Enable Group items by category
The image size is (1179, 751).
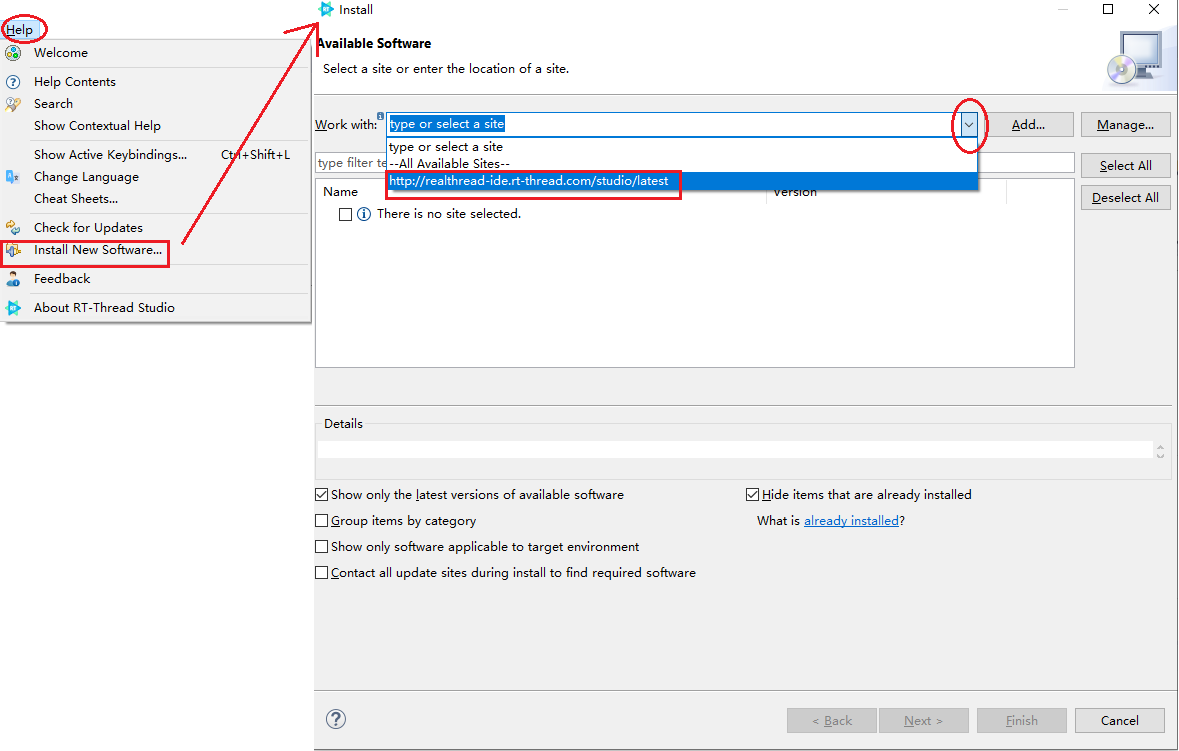pyautogui.click(x=321, y=520)
